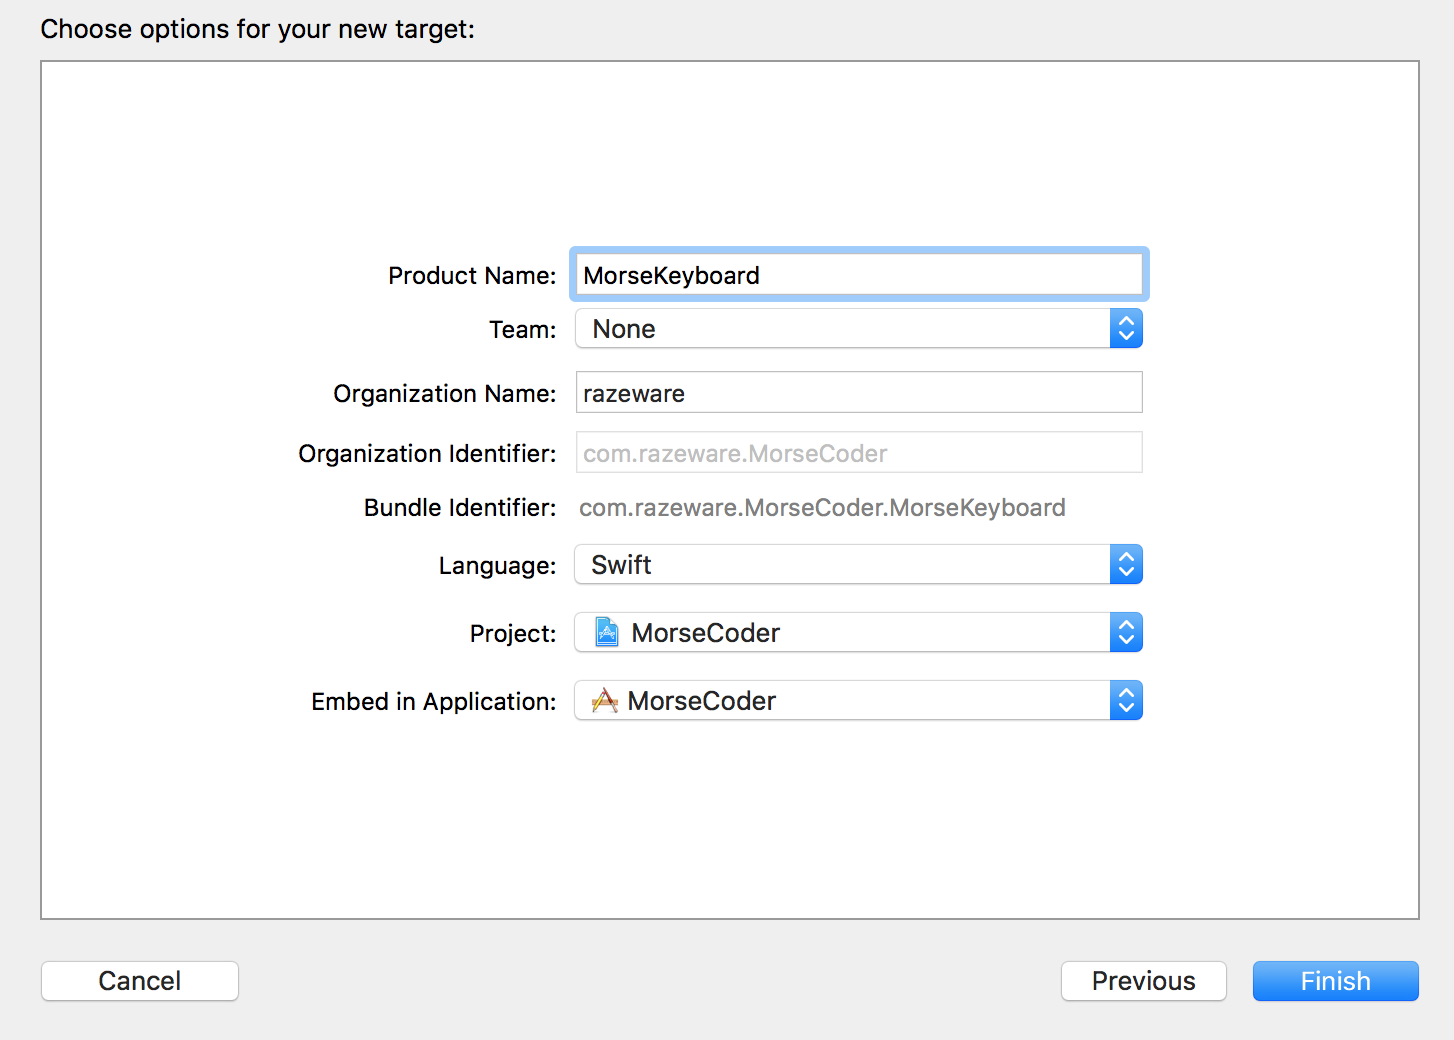Open the Project dropdown showing MorseCoder
Screen dimensions: 1454x1040
click(850, 632)
